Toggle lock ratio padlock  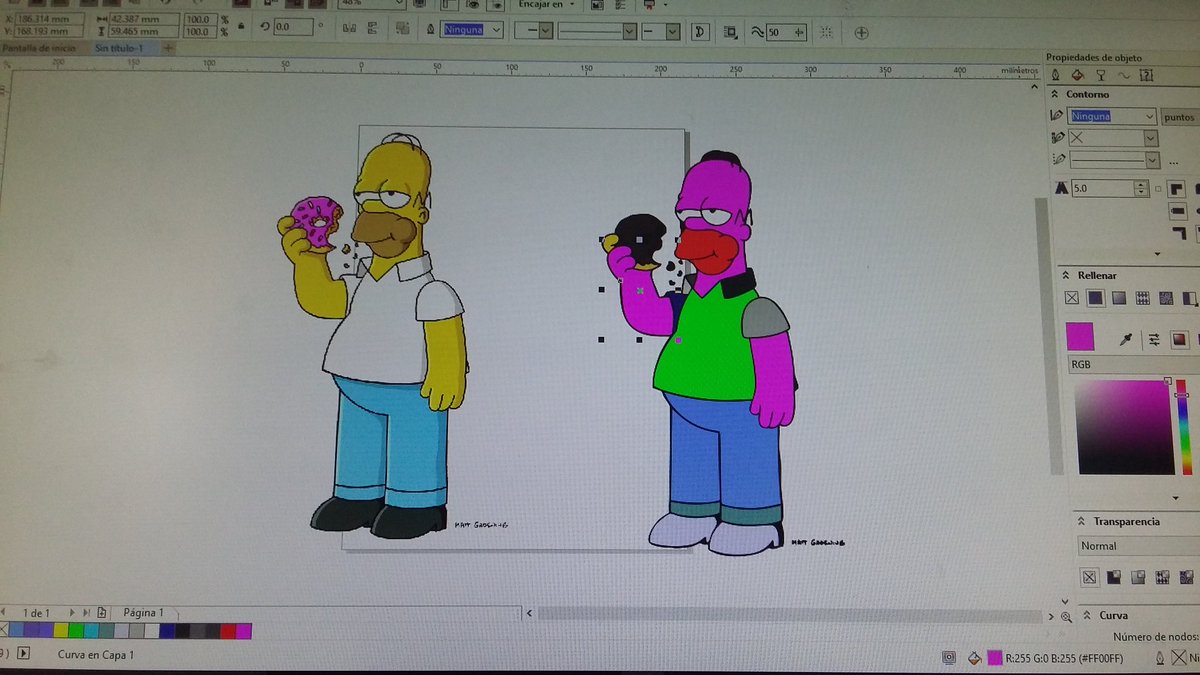[241, 25]
